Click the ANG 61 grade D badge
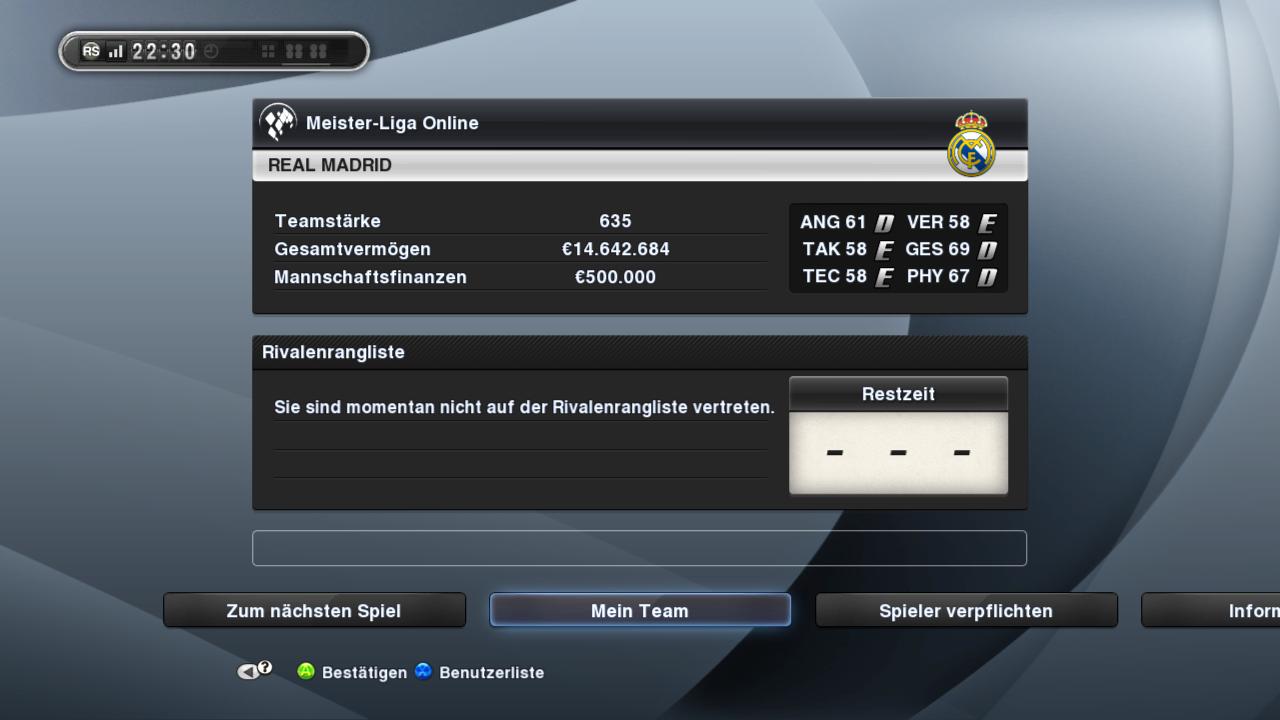The image size is (1280, 720). click(884, 223)
